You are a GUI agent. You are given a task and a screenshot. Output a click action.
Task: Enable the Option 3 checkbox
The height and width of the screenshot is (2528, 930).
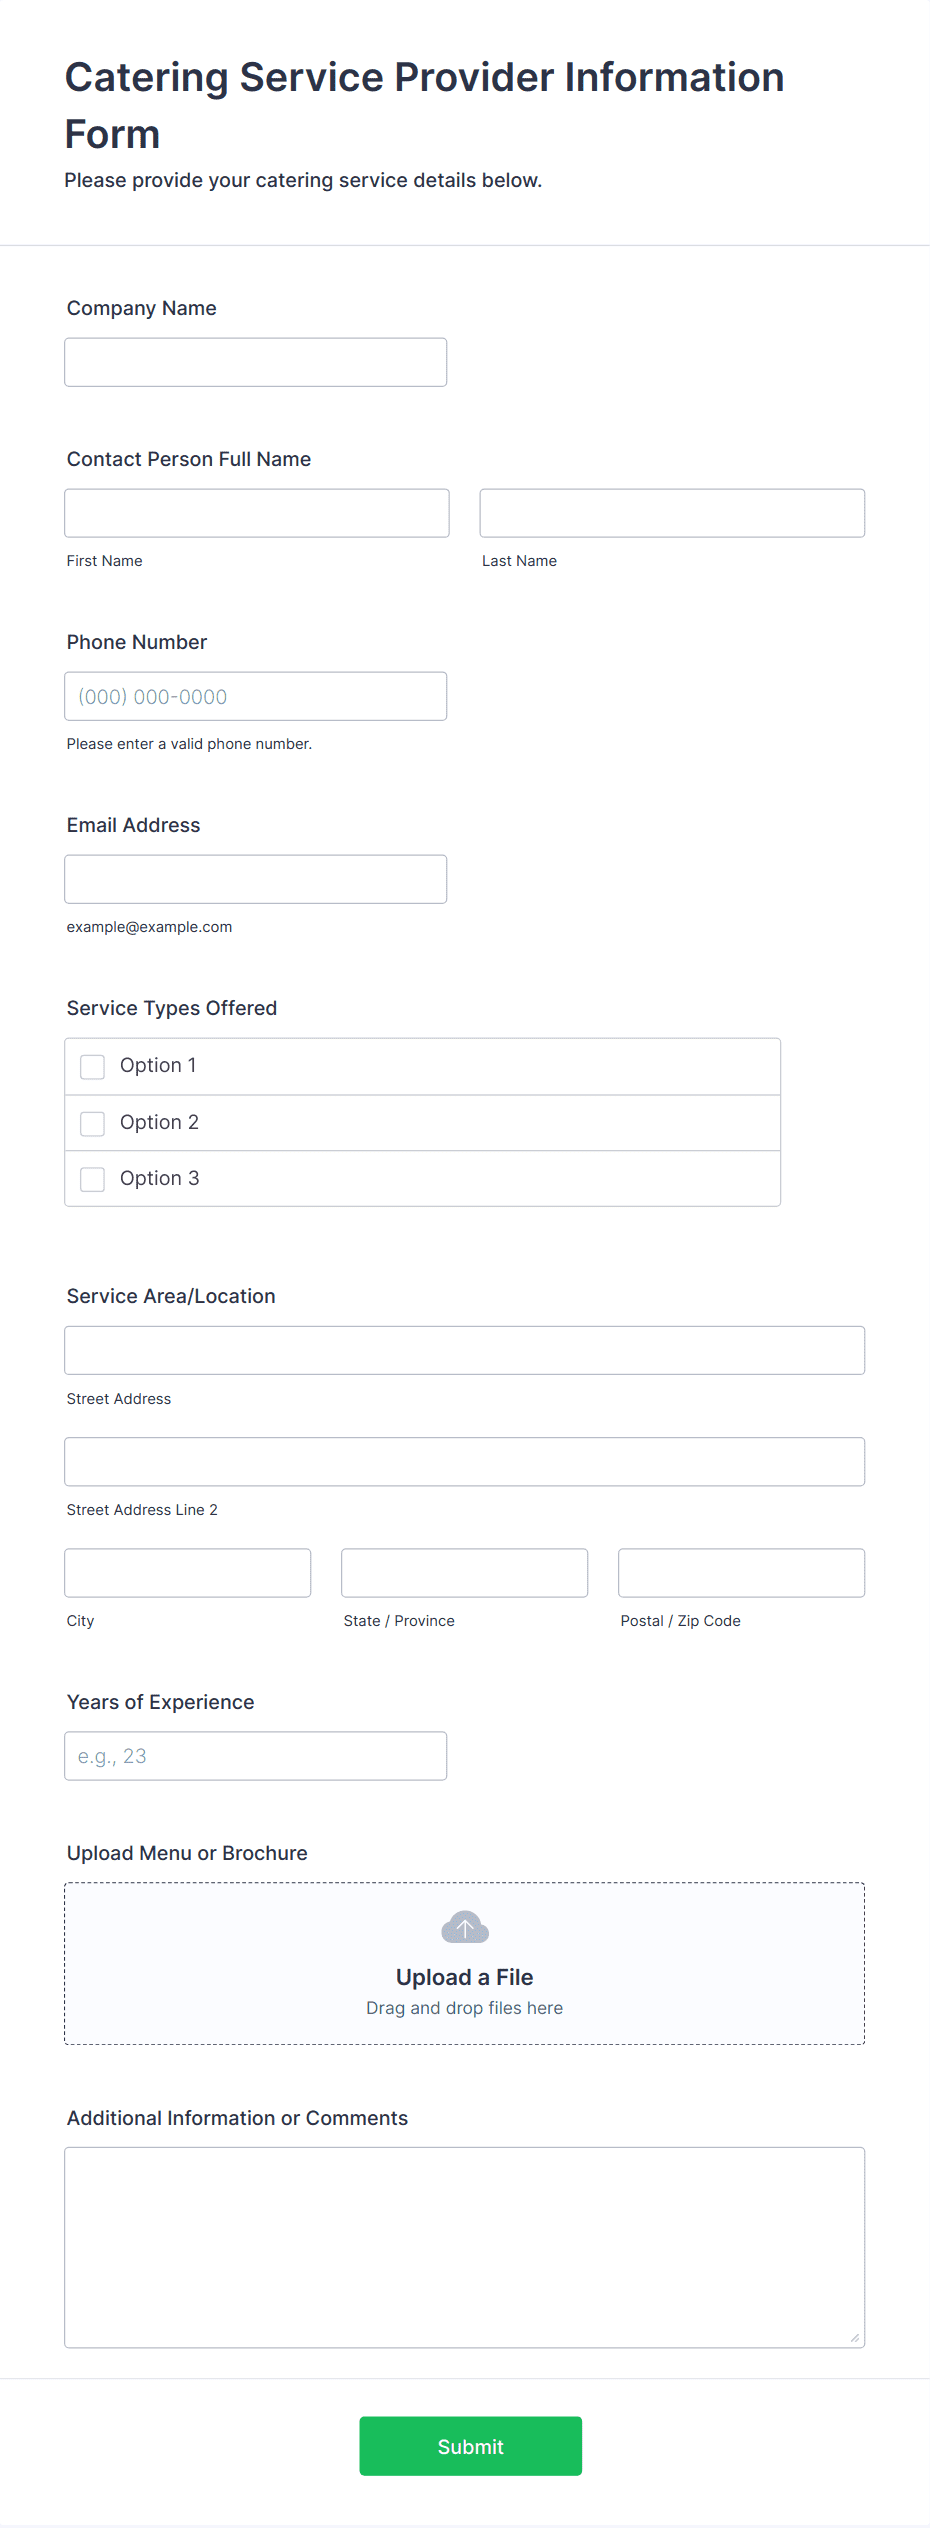tap(92, 1179)
